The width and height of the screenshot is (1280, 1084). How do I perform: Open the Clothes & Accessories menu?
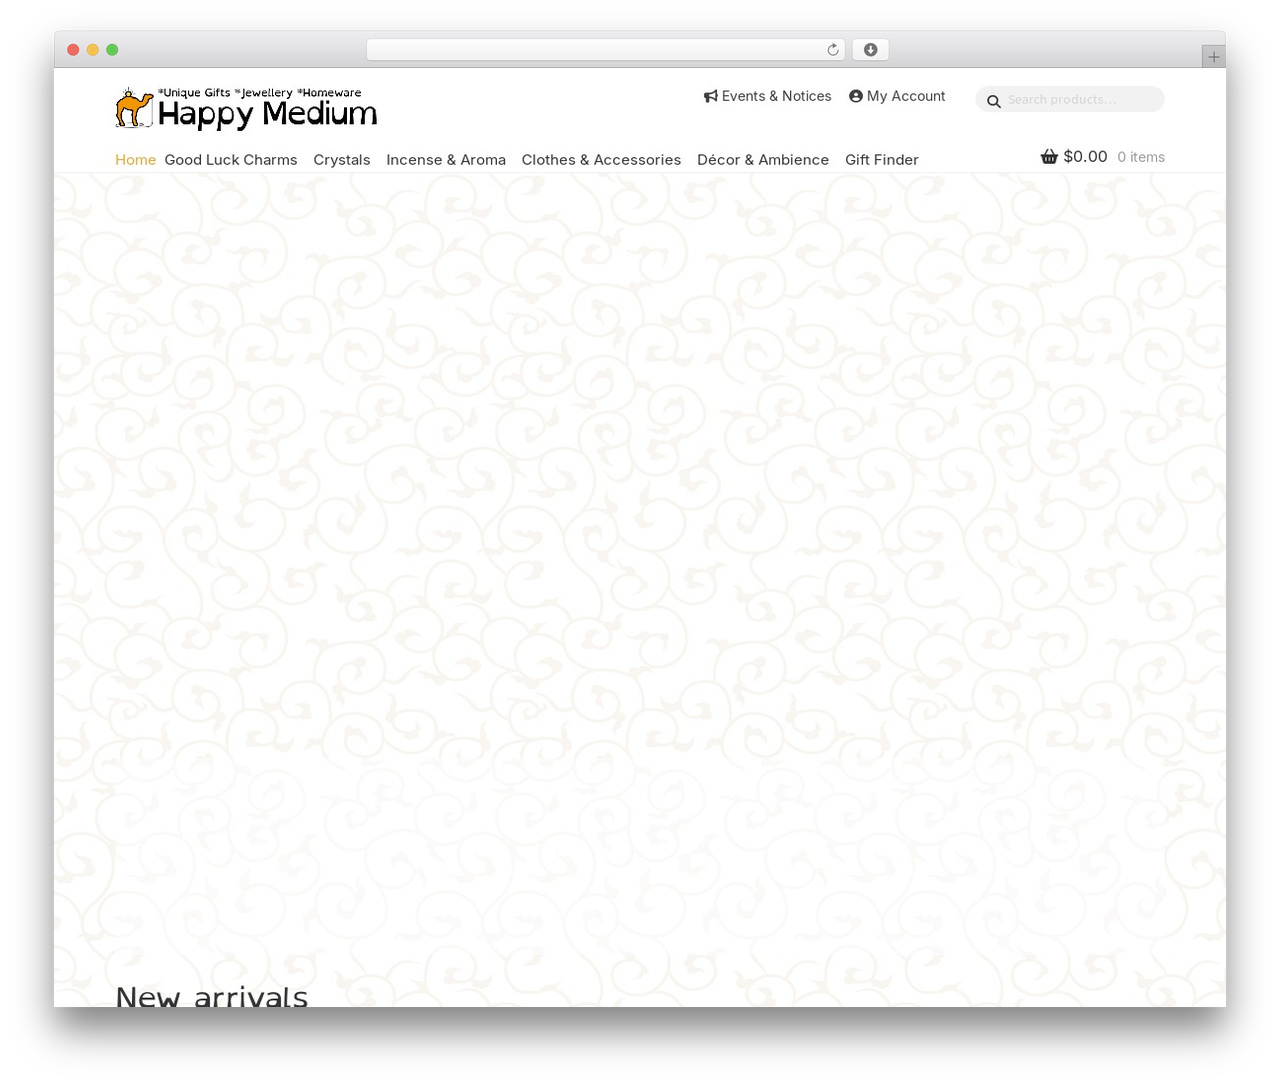pyautogui.click(x=601, y=160)
